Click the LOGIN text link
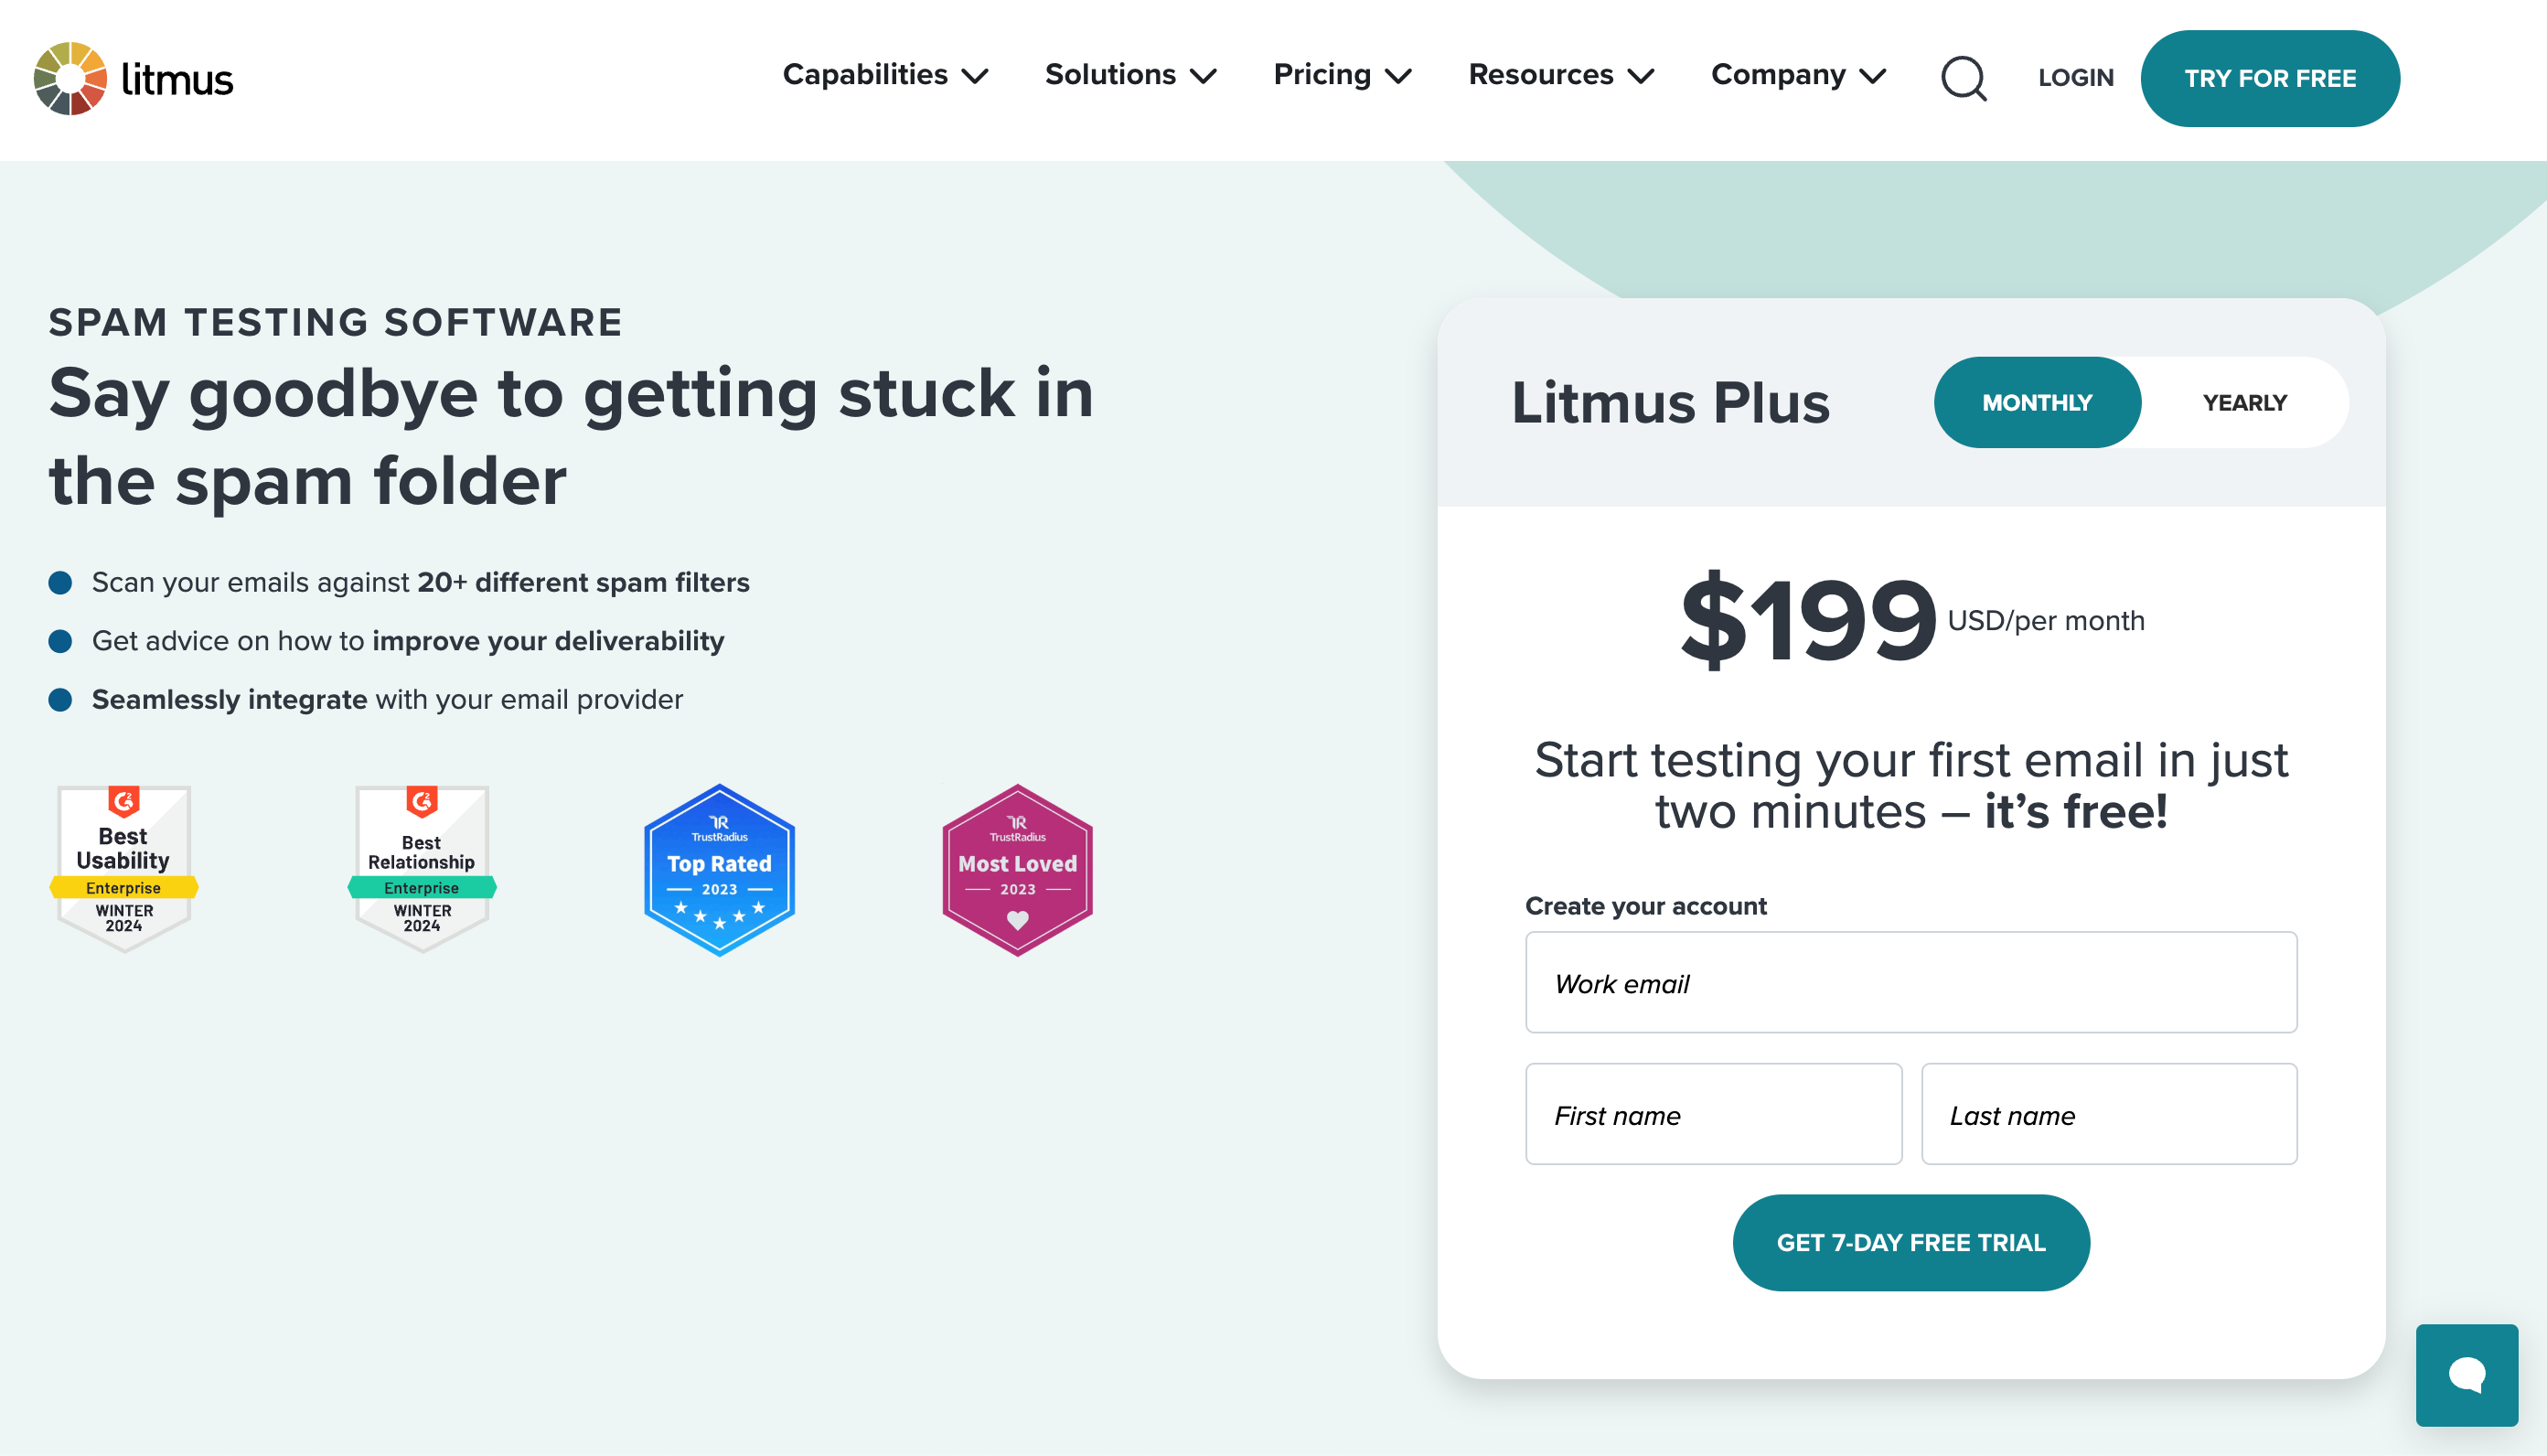This screenshot has width=2547, height=1456. [2076, 77]
